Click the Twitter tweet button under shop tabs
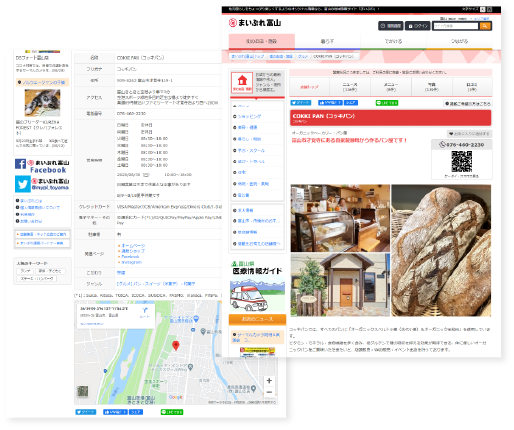The width and height of the screenshot is (514, 430). pos(301,103)
